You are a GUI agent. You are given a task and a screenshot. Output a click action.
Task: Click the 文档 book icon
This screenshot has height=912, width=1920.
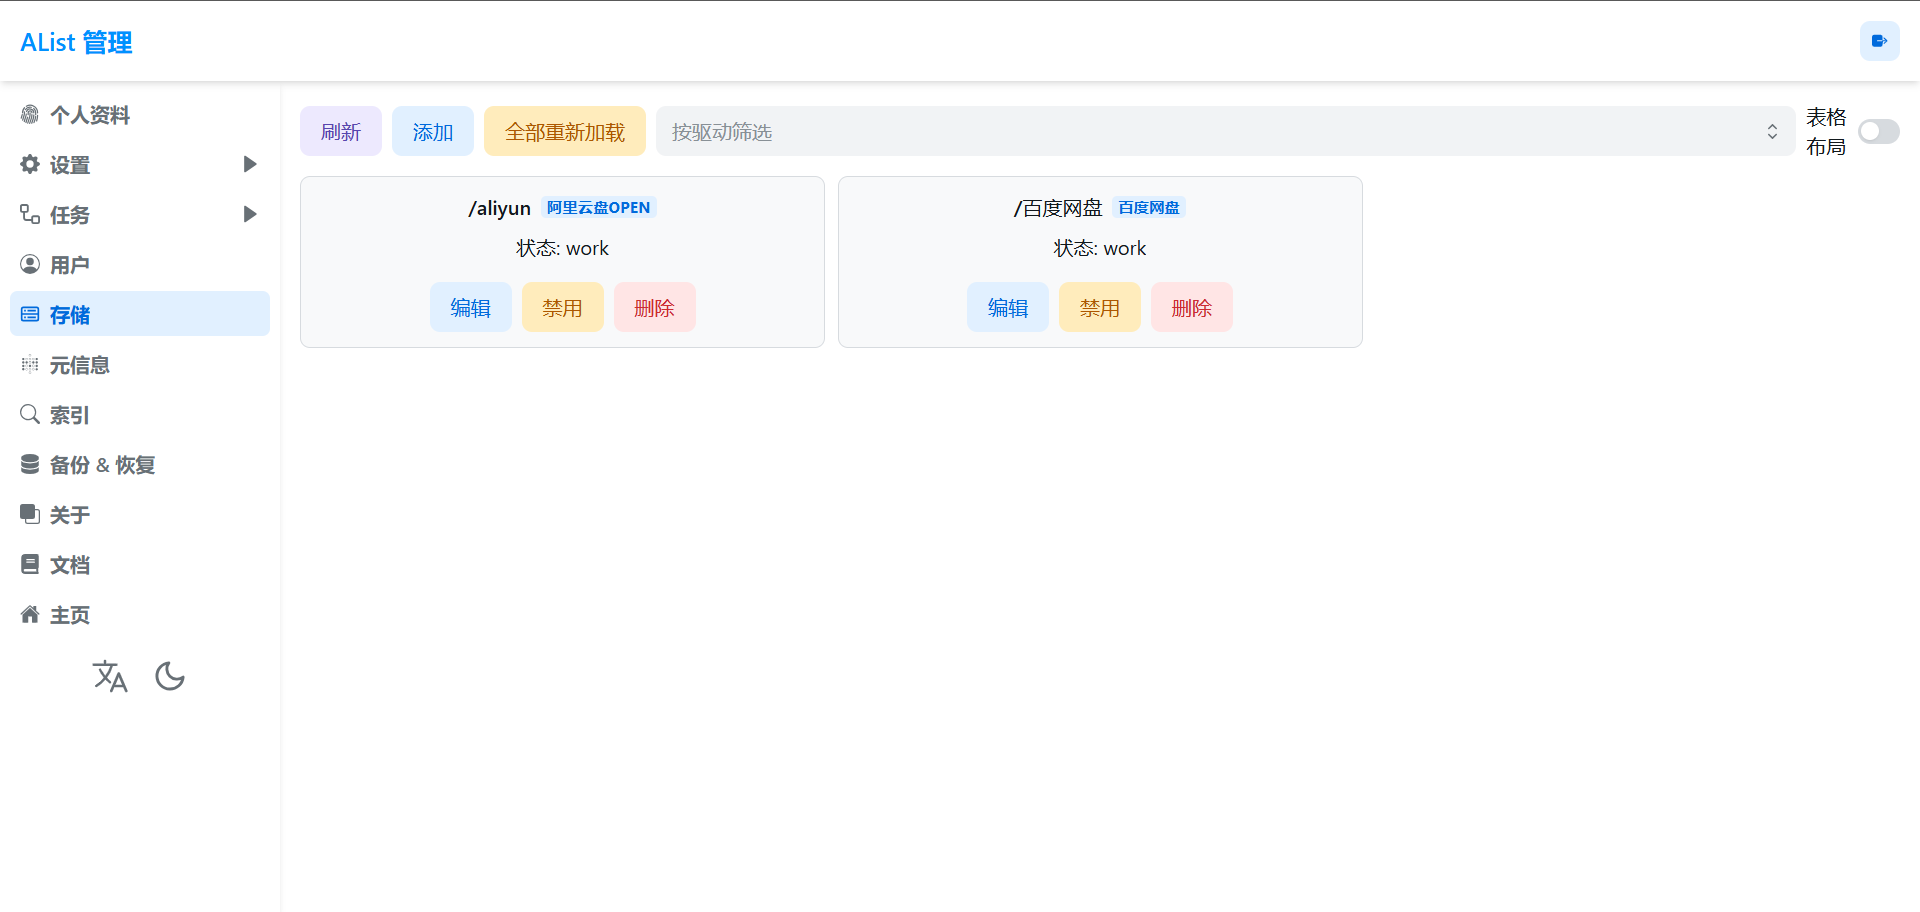click(30, 565)
